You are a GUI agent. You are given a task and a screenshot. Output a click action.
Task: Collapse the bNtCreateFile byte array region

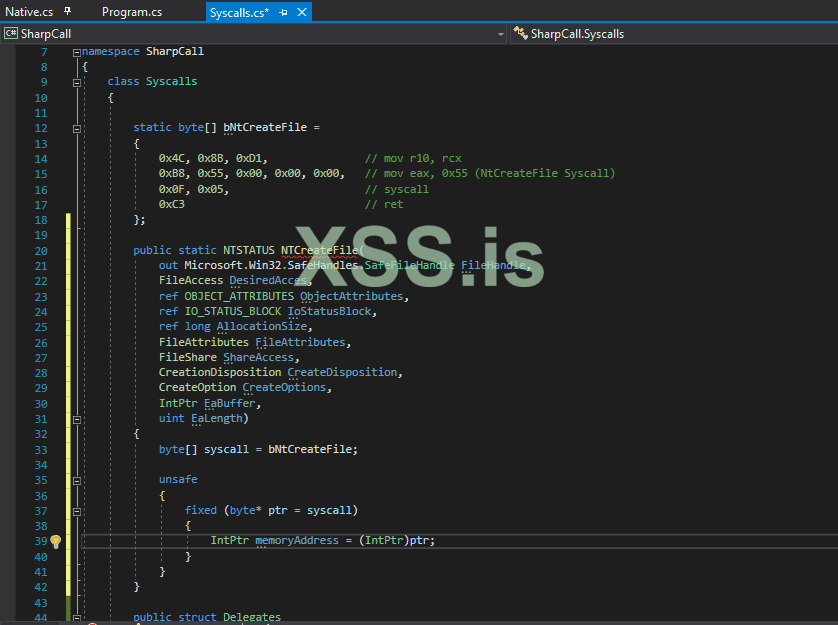76,129
